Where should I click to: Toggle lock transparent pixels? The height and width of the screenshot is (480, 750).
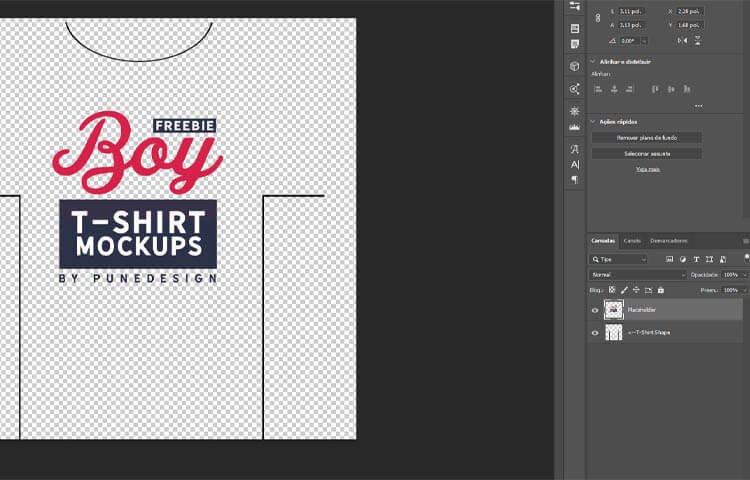[x=612, y=290]
